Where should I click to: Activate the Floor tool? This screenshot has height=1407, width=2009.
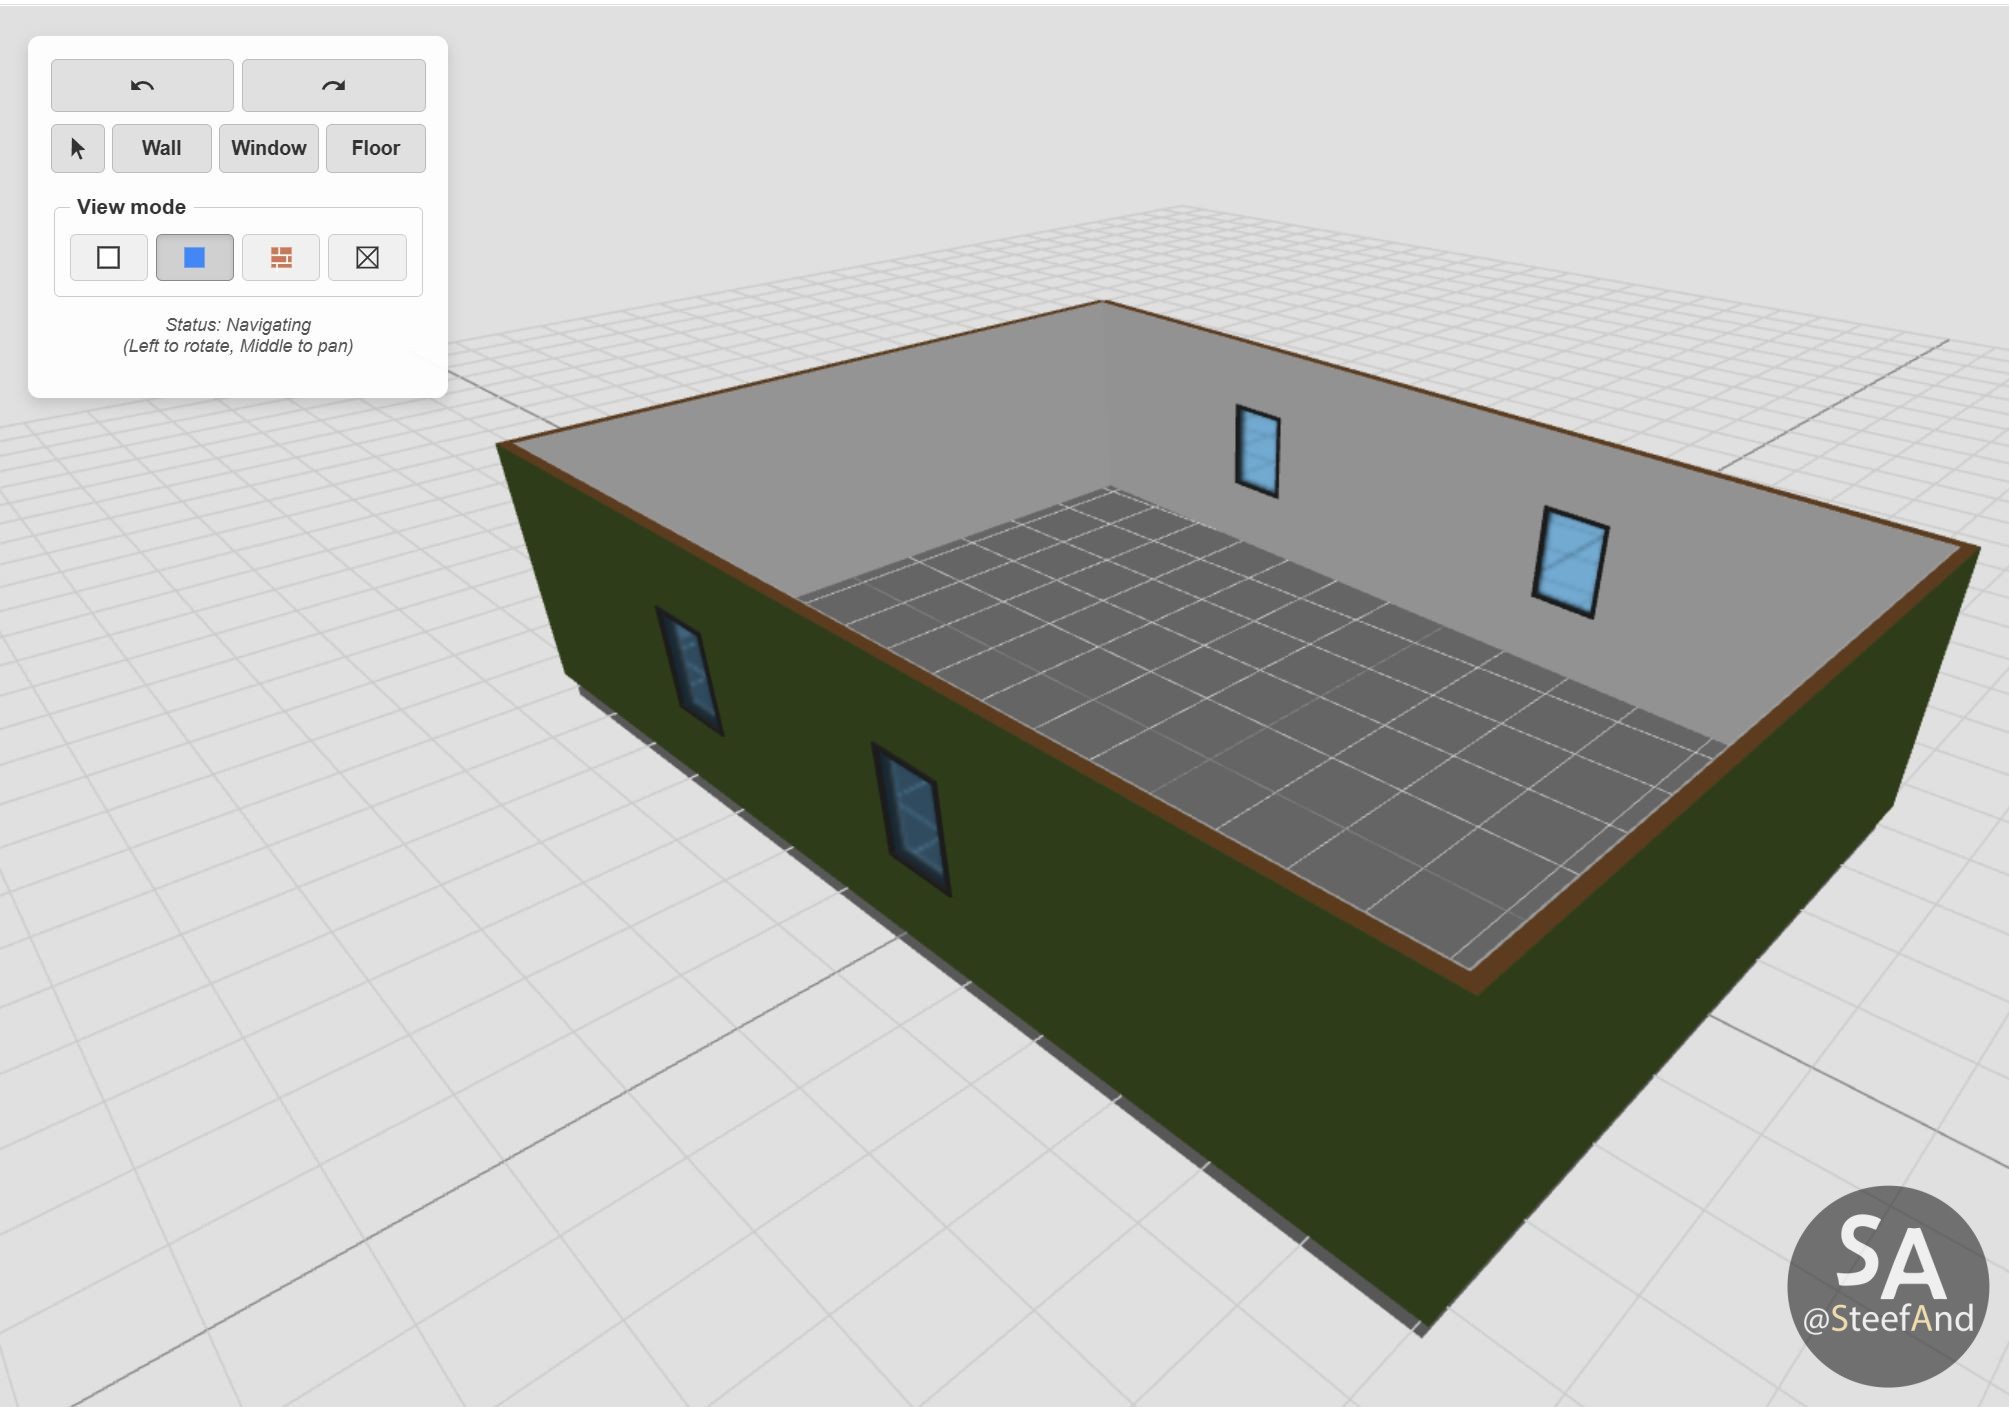point(376,148)
